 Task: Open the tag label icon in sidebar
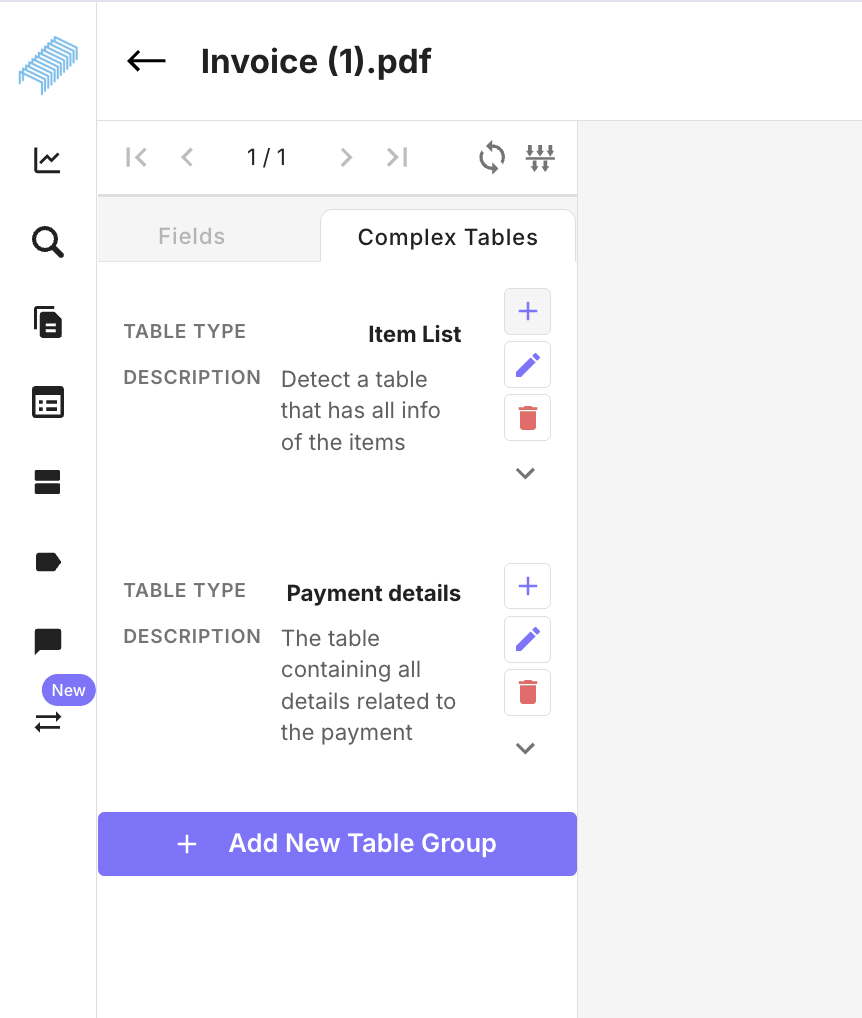pyautogui.click(x=47, y=562)
